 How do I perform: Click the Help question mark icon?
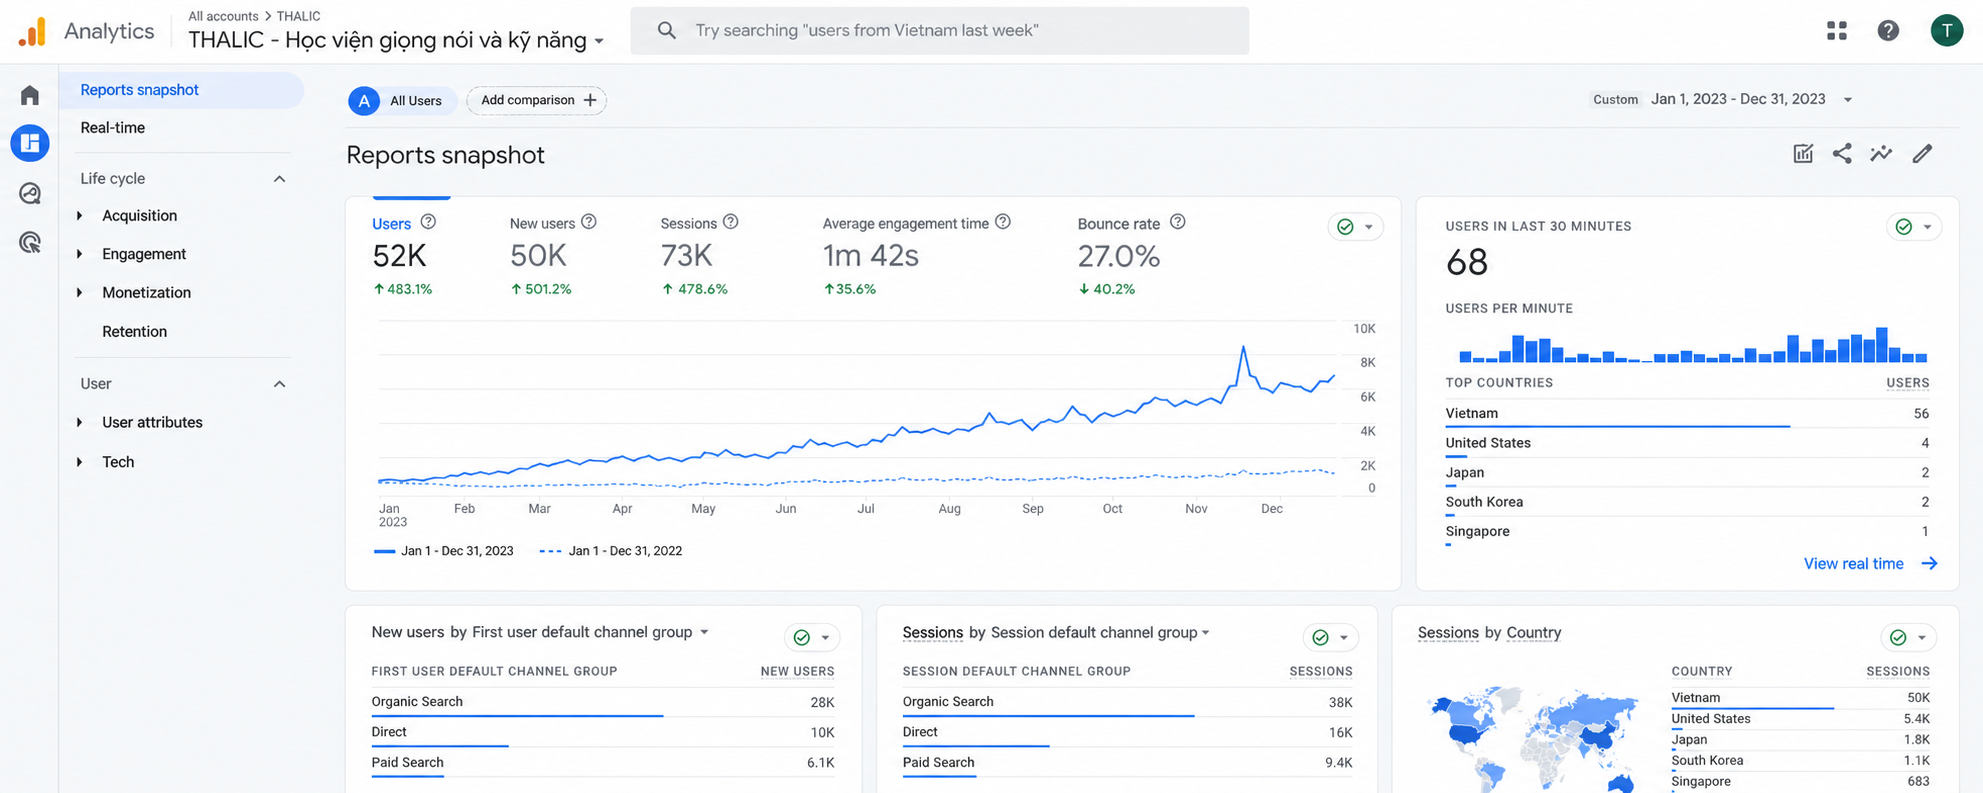click(1888, 31)
